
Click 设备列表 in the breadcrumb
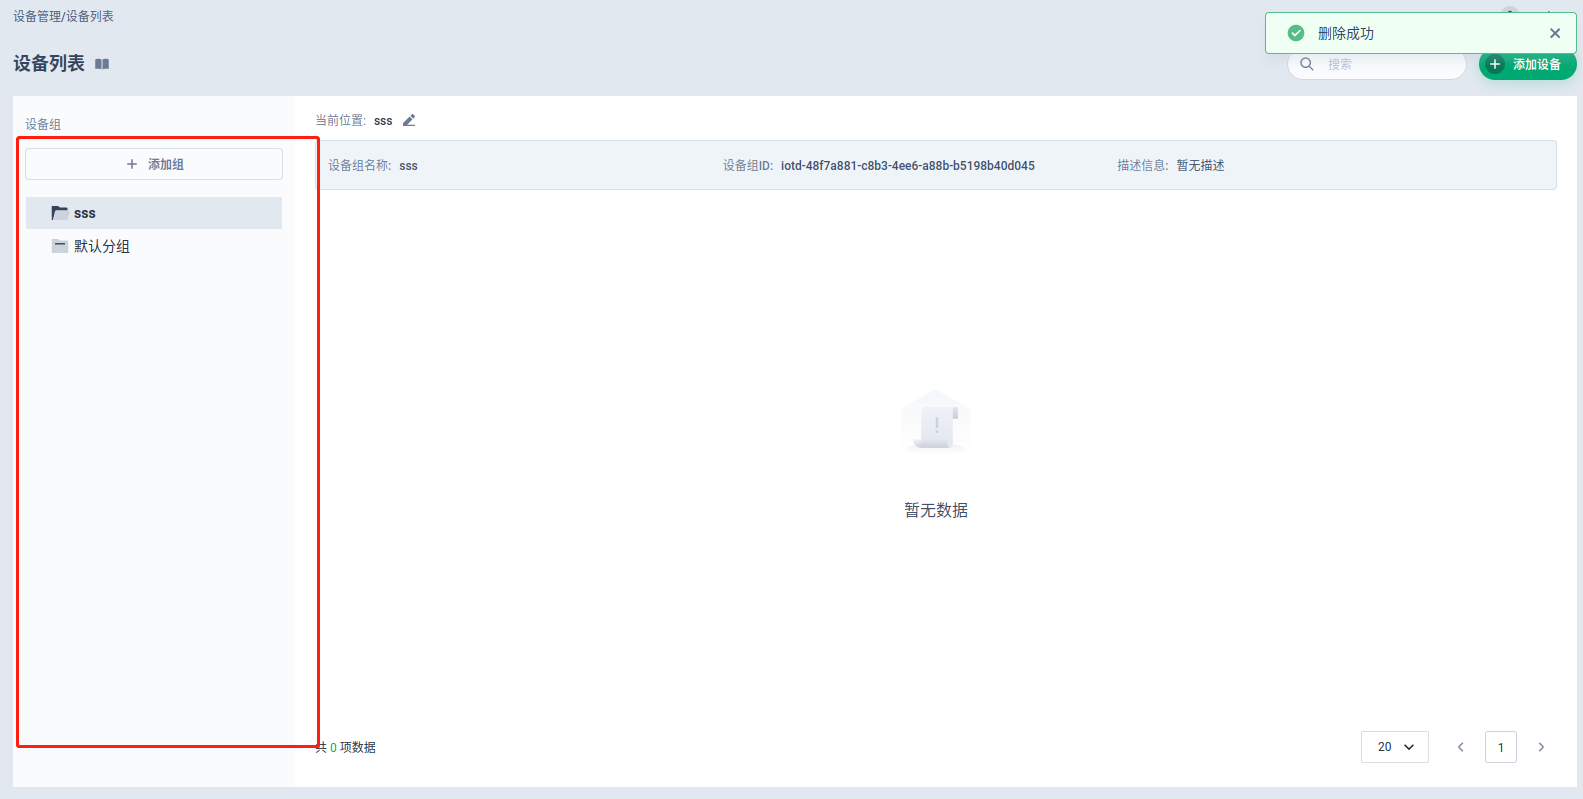(x=90, y=16)
